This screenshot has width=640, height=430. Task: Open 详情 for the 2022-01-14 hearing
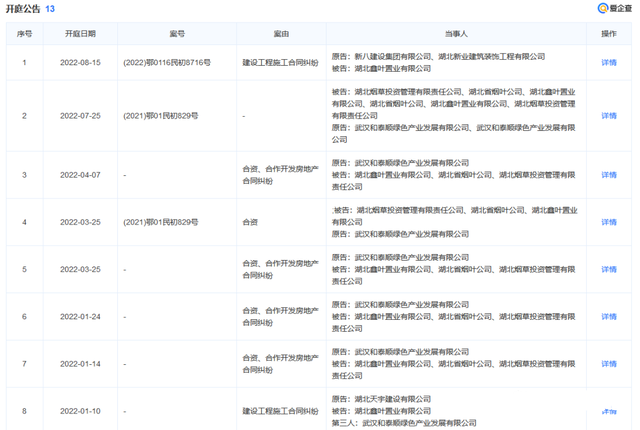[609, 364]
